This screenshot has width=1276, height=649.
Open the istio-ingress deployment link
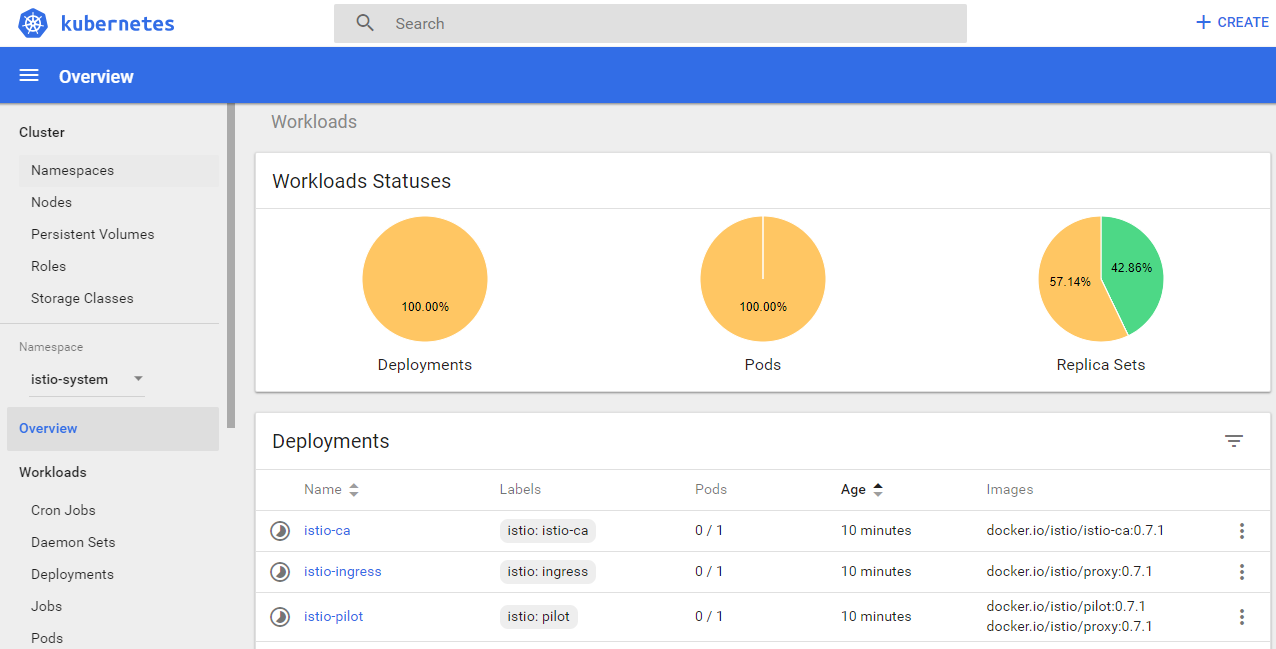click(342, 572)
